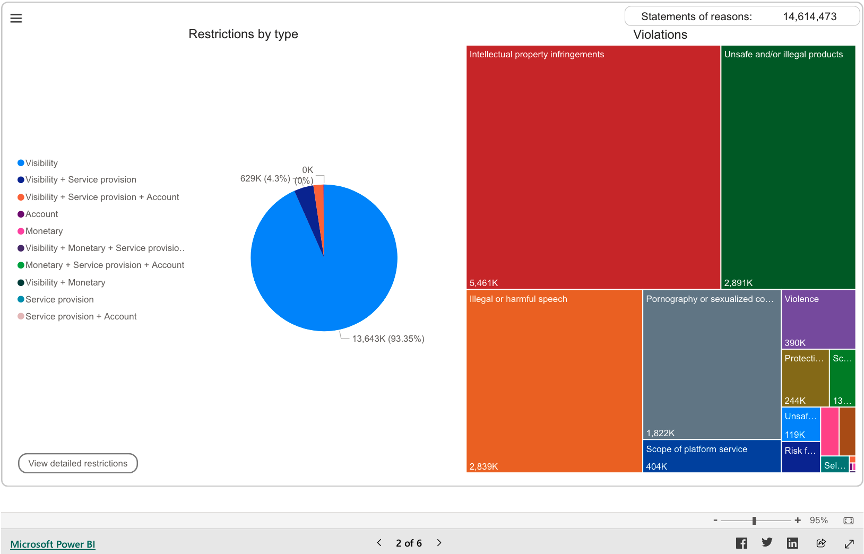The height and width of the screenshot is (554, 864).
Task: Select the Monetary legend item
Action: click(x=43, y=231)
